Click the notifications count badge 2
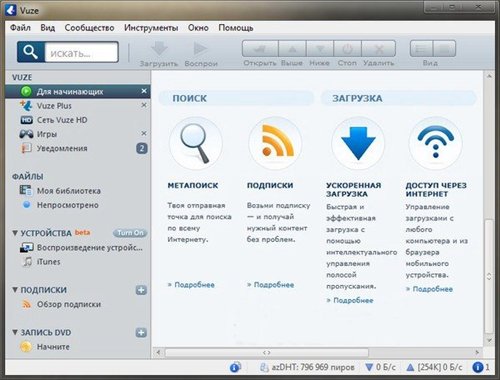 pyautogui.click(x=142, y=148)
